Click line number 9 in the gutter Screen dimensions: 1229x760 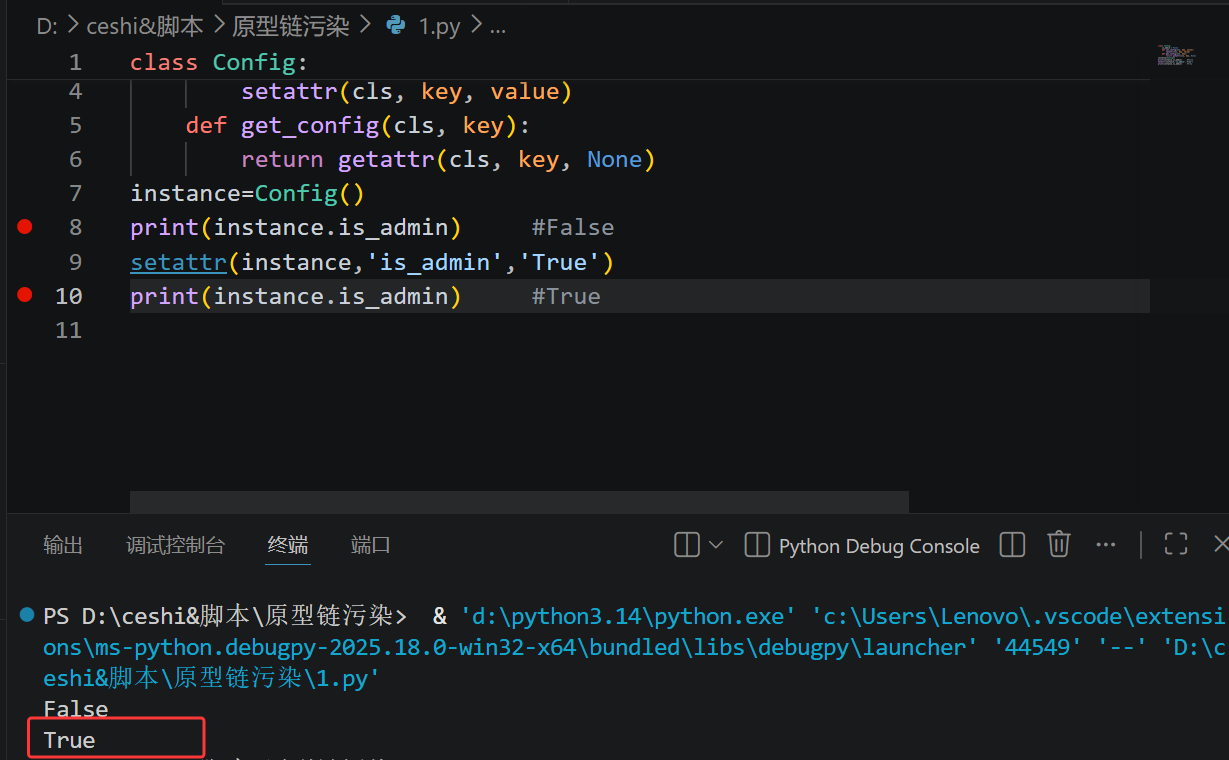(x=76, y=262)
